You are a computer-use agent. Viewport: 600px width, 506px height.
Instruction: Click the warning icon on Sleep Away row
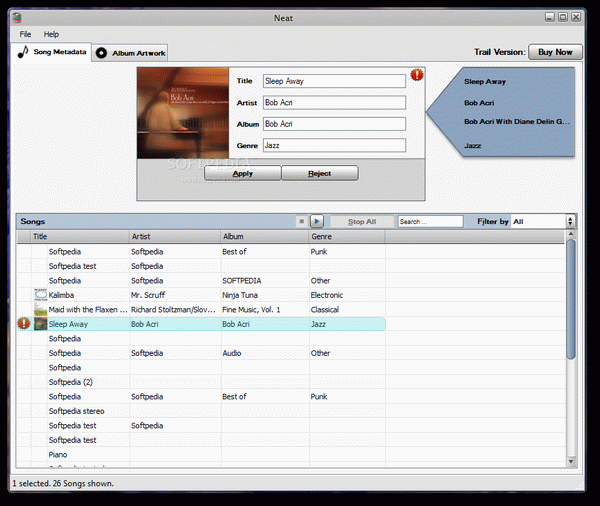(24, 324)
